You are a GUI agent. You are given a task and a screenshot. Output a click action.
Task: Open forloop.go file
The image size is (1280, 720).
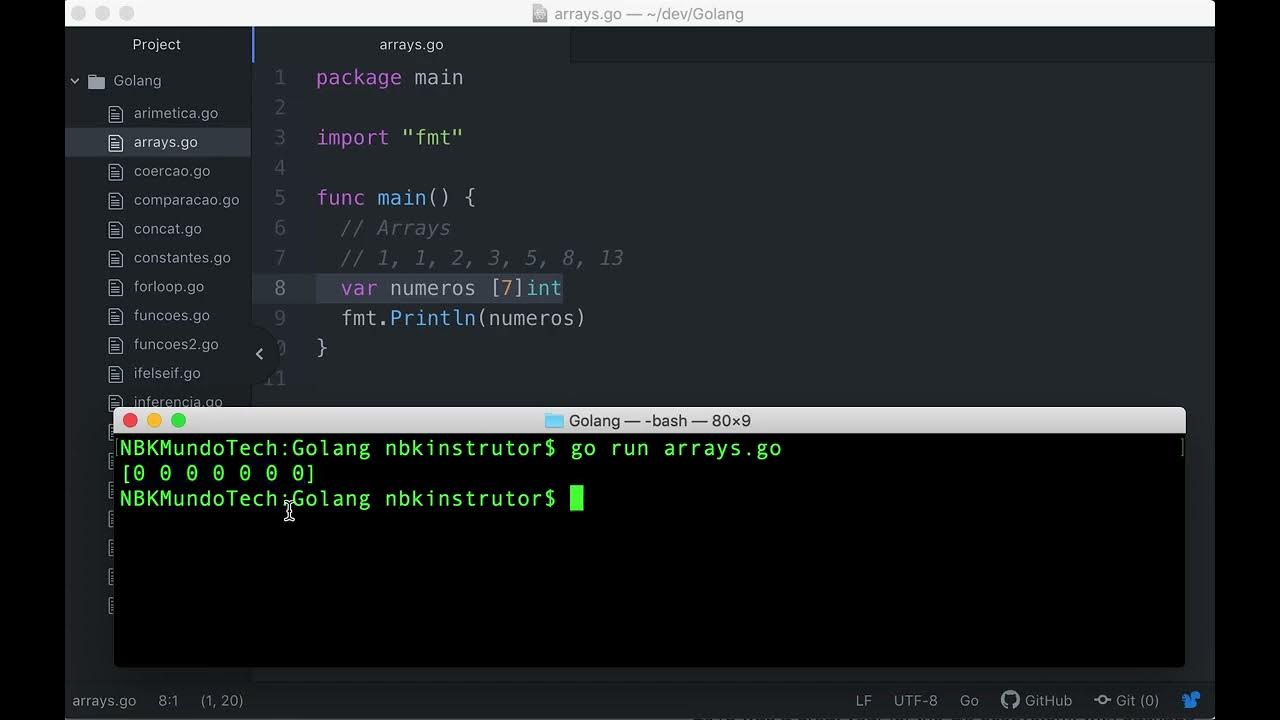tap(169, 287)
